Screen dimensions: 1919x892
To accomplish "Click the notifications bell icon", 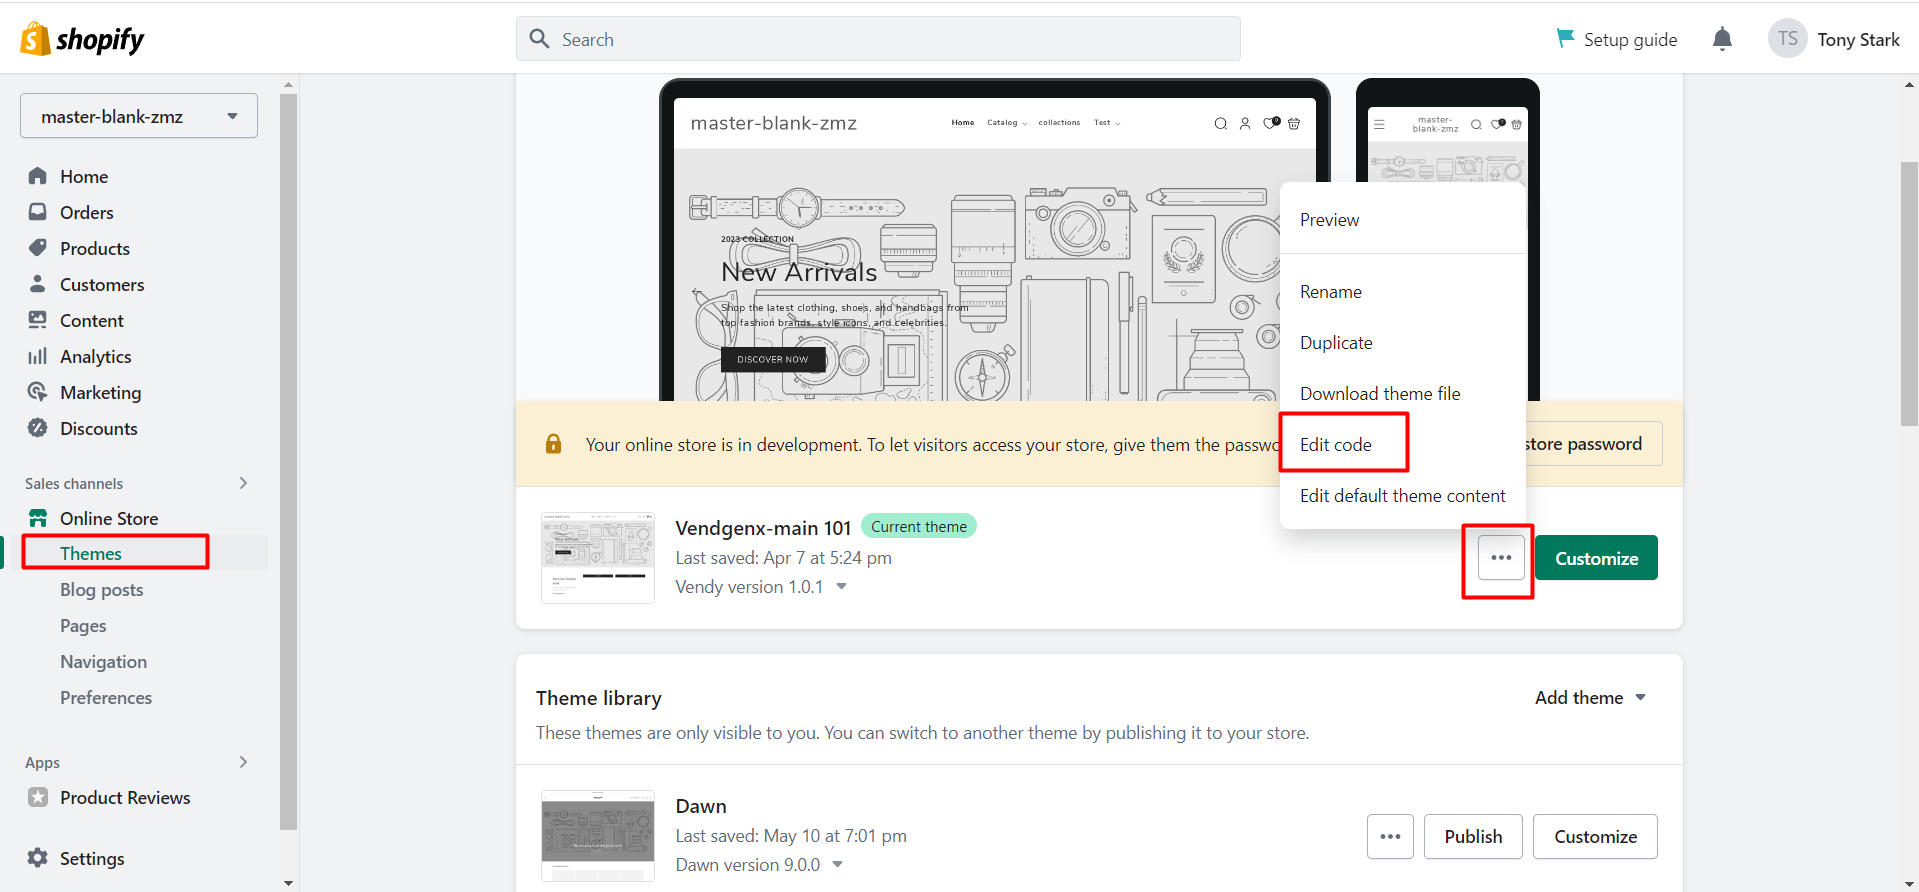I will tap(1722, 39).
